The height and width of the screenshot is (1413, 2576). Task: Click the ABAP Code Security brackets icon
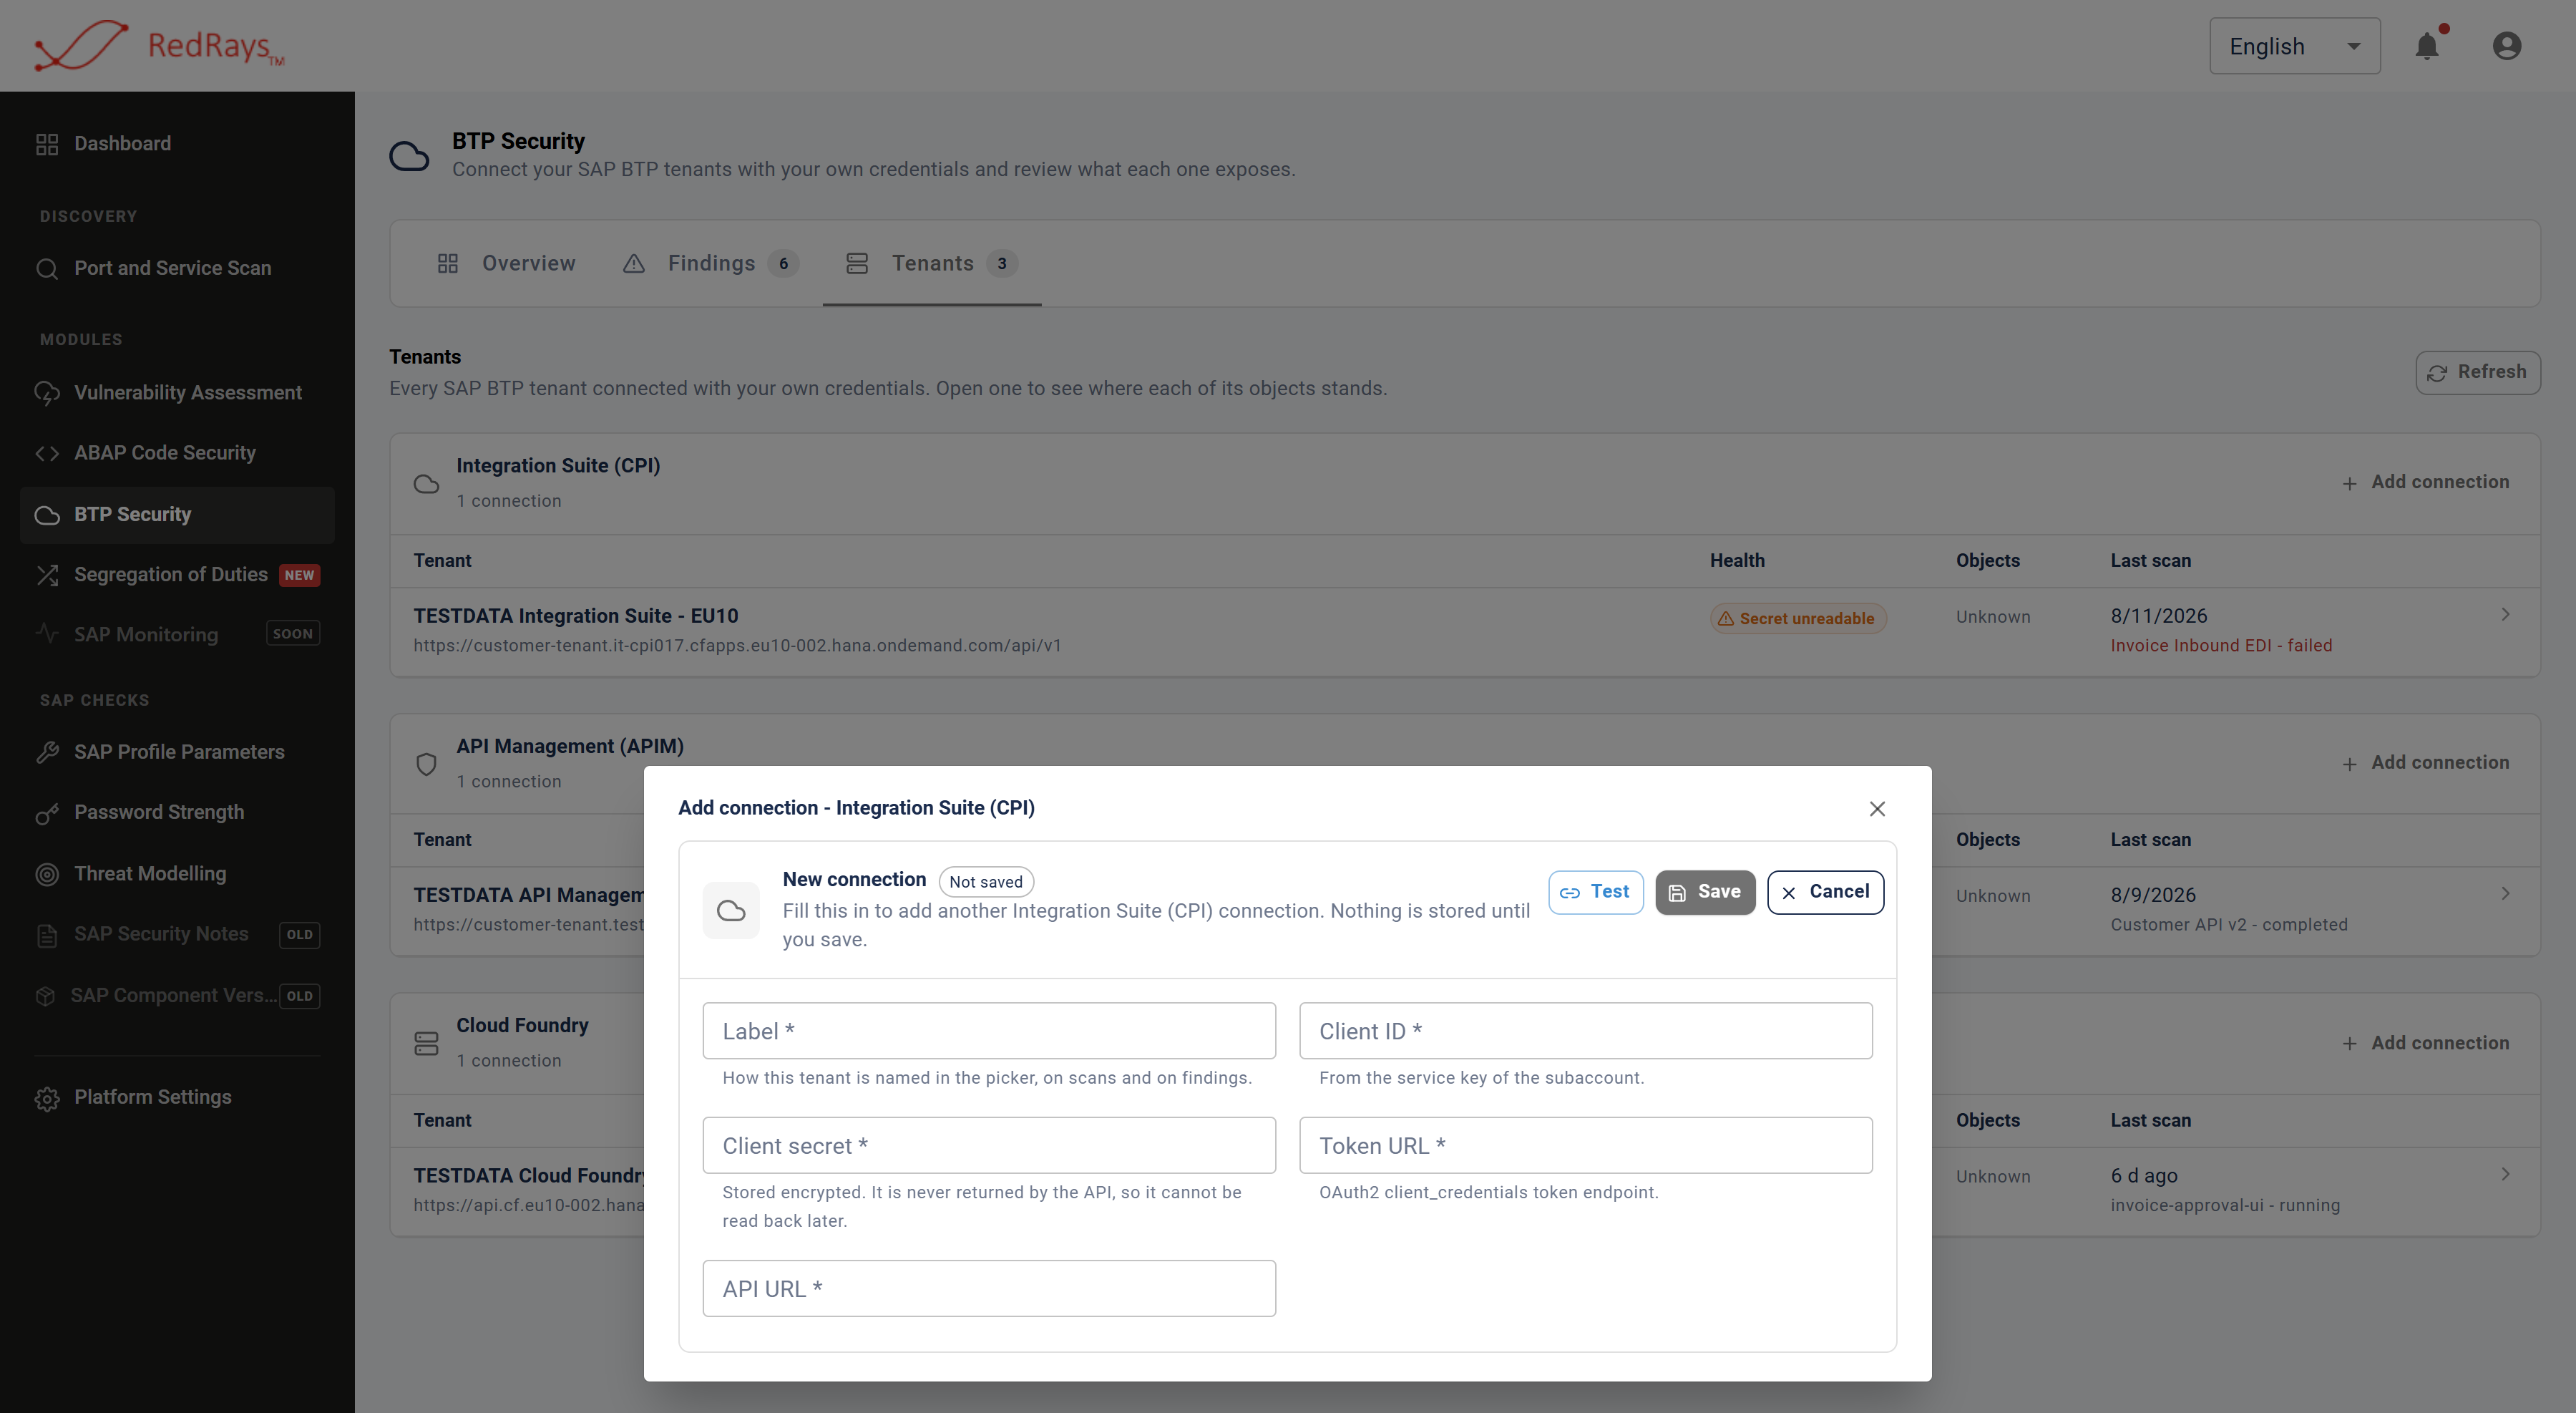click(47, 454)
